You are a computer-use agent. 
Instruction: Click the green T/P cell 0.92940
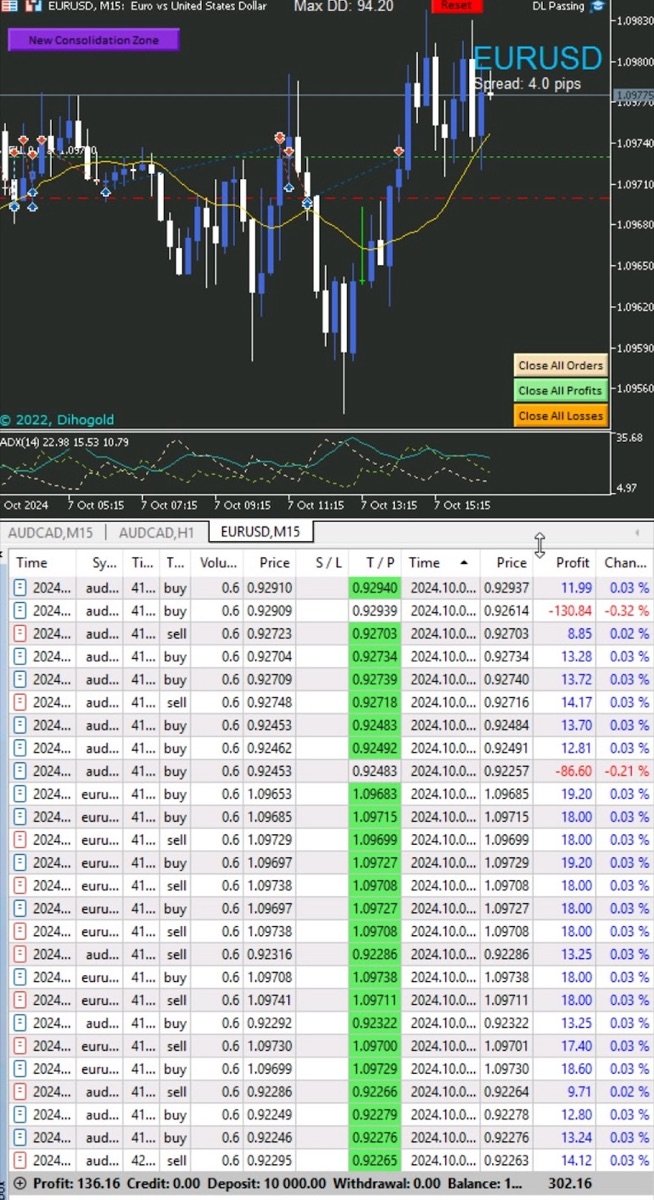[x=375, y=588]
